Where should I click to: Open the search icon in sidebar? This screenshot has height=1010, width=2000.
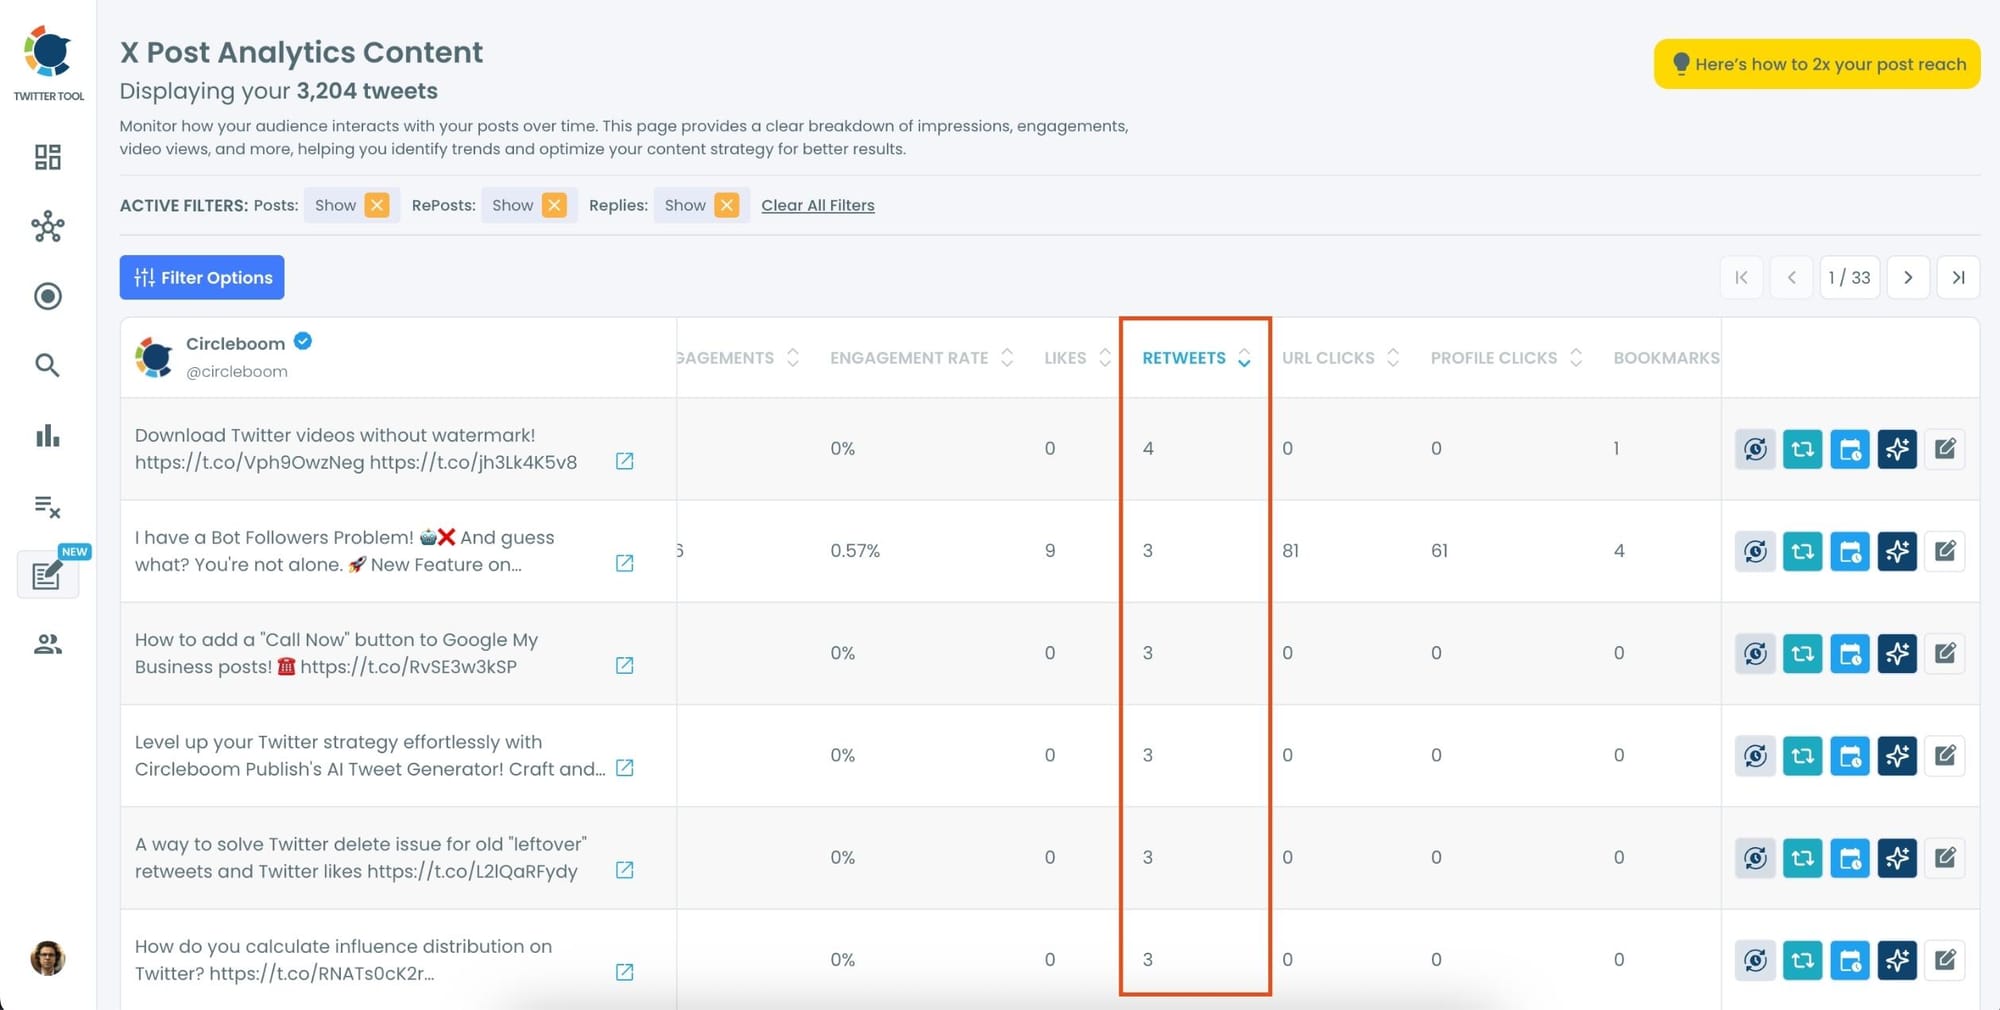[47, 366]
